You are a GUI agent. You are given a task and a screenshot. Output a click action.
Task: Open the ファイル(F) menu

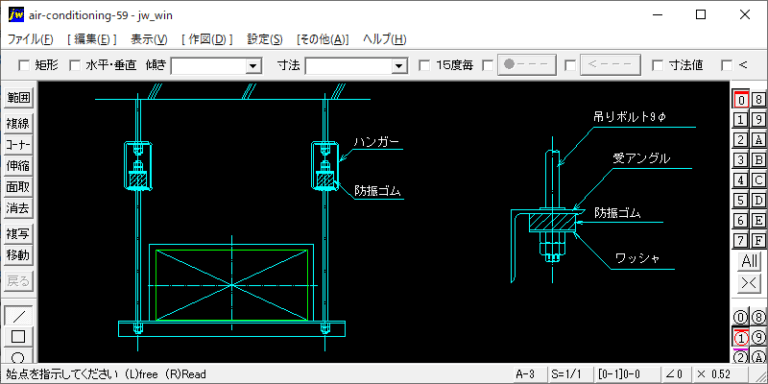(30, 40)
